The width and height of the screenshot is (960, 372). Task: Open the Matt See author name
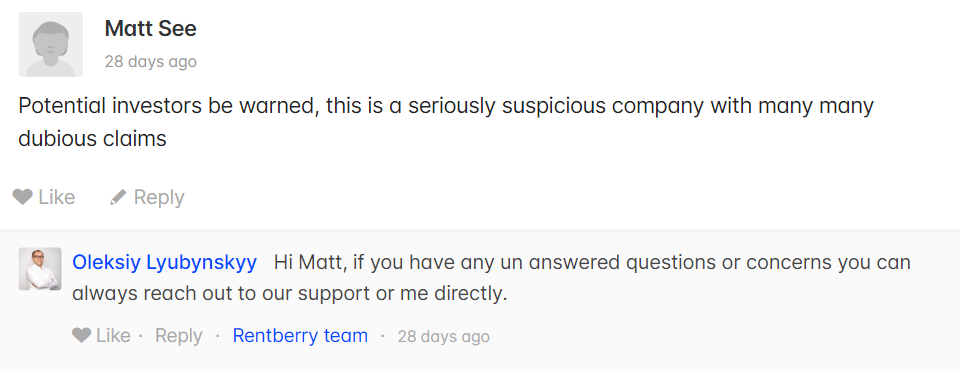[x=151, y=29]
